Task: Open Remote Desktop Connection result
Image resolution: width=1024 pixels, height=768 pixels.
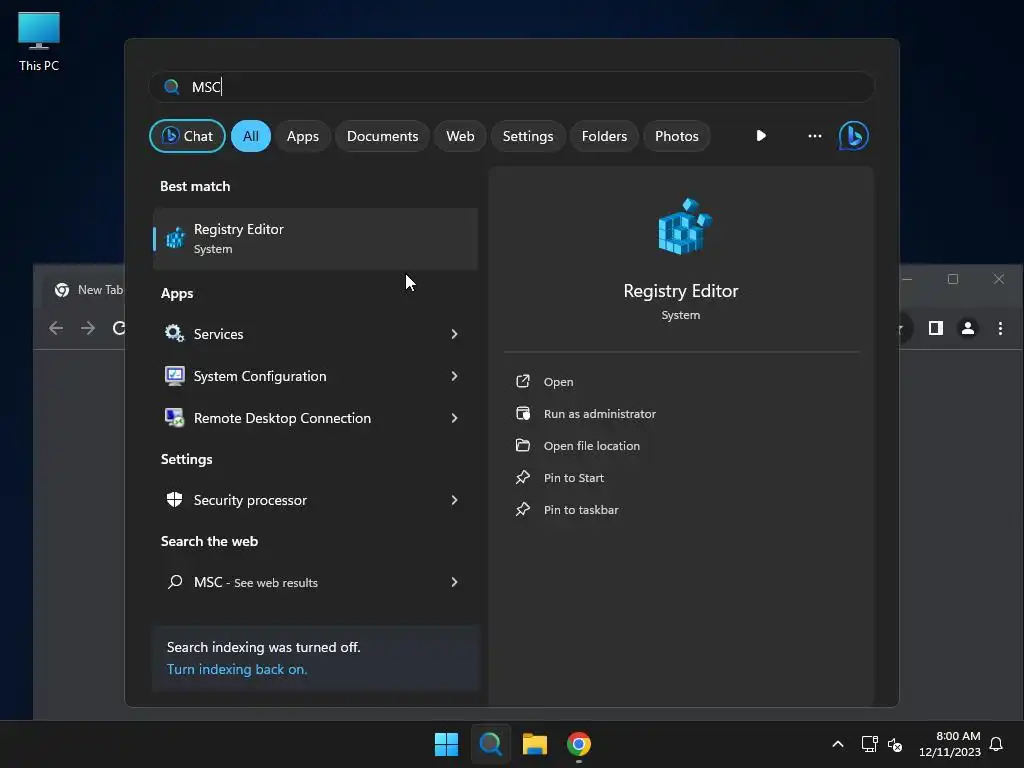Action: point(315,418)
